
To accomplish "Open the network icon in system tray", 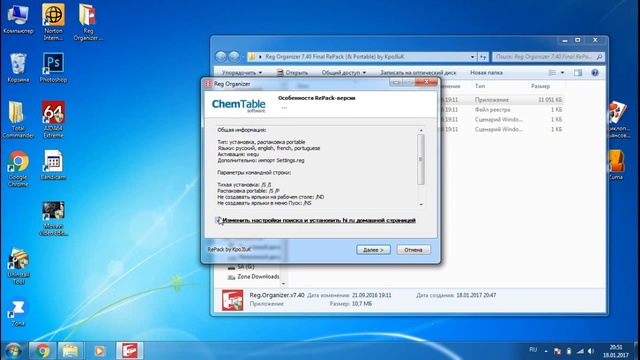I will click(580, 351).
